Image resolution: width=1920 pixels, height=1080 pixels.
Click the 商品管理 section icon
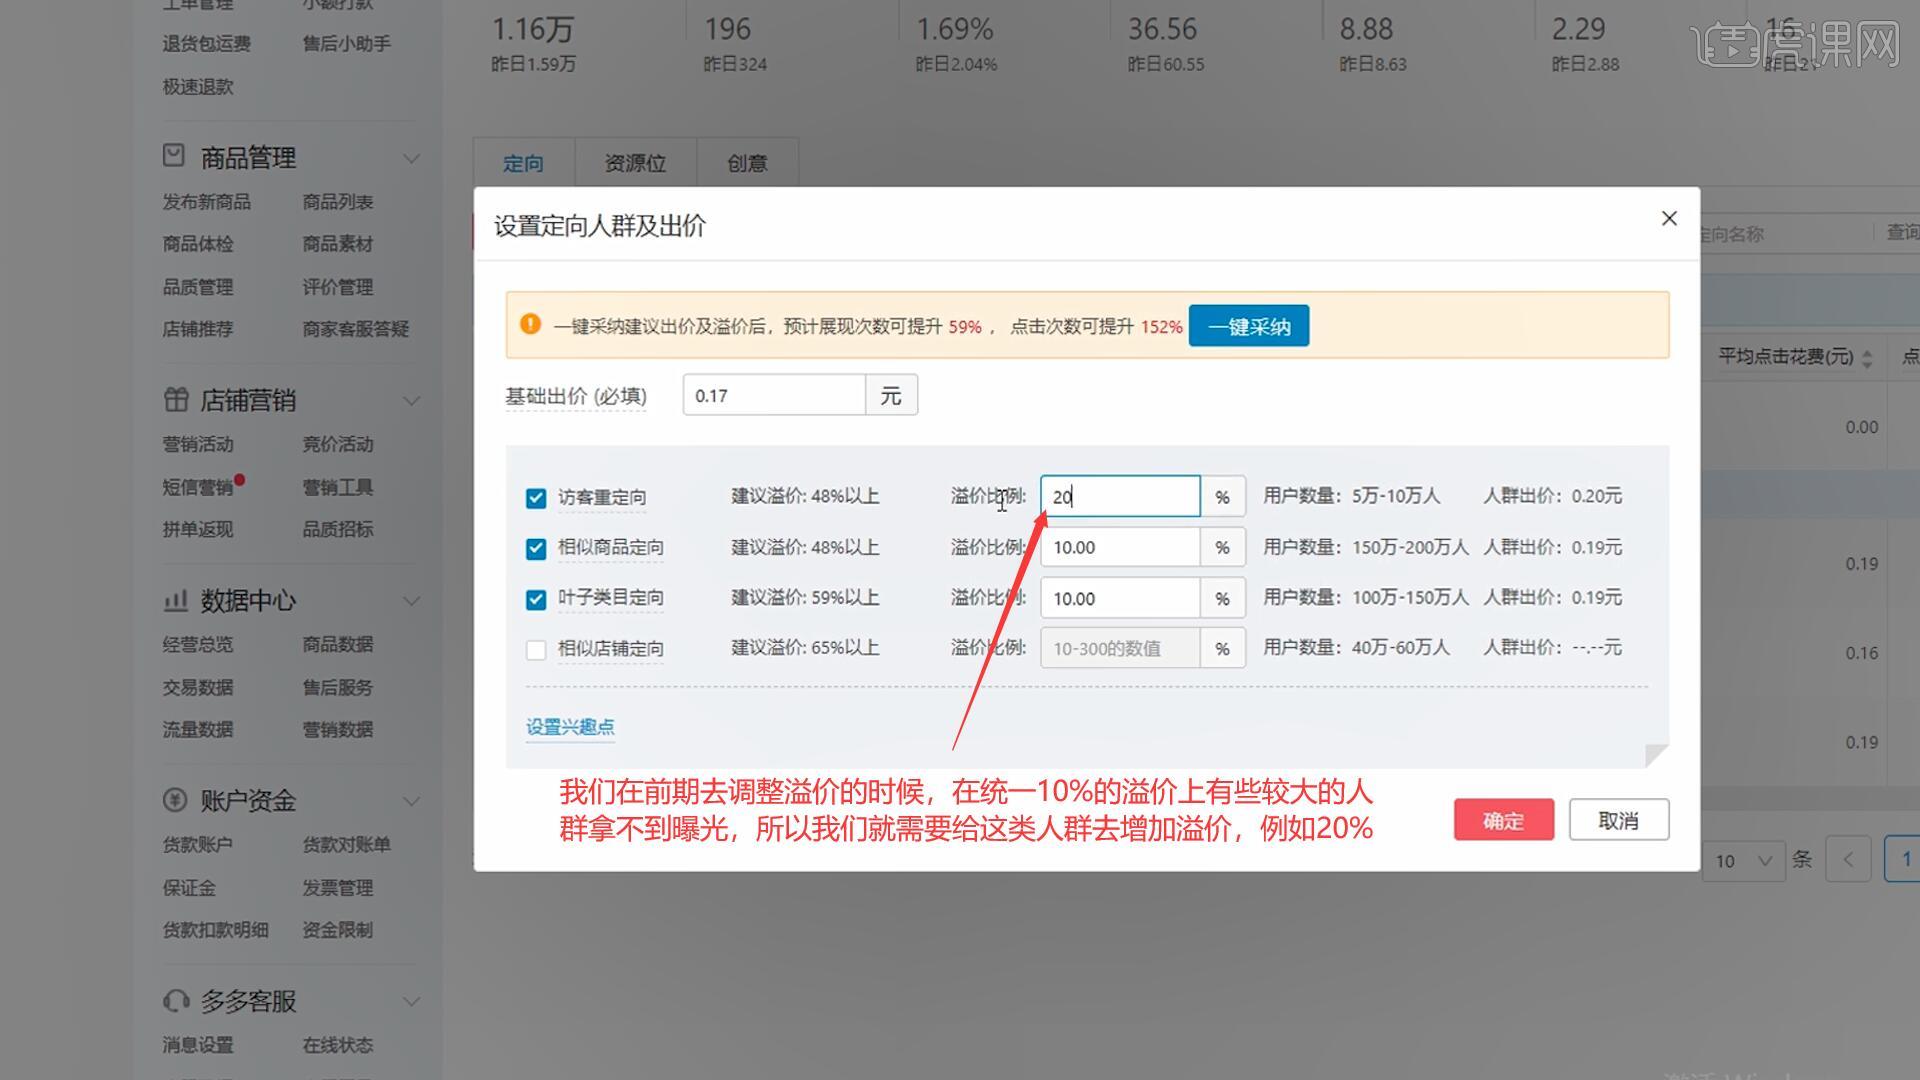tap(174, 156)
